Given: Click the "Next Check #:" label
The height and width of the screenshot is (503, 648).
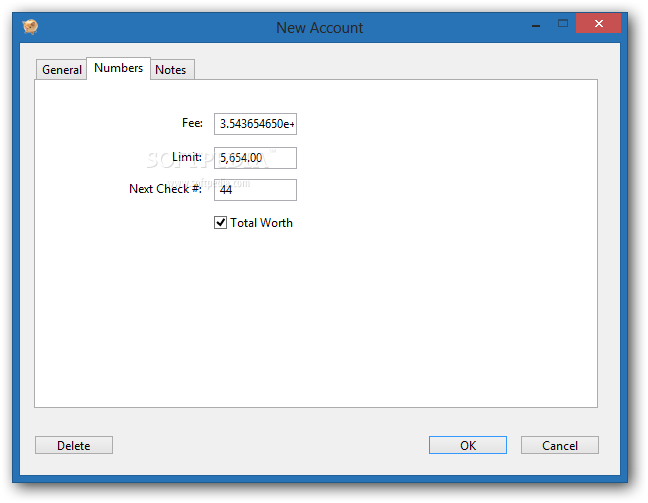Looking at the screenshot, I should [165, 189].
